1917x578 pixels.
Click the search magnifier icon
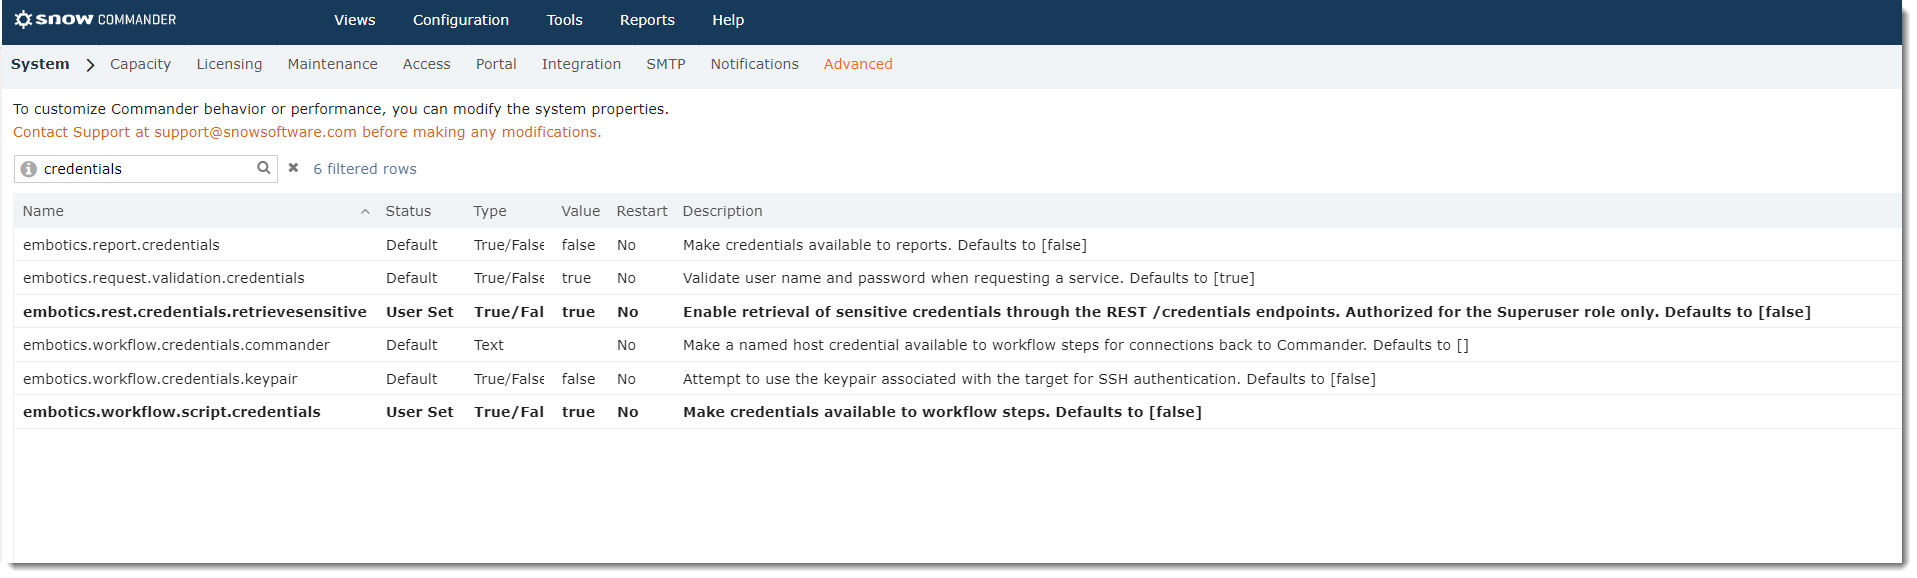click(264, 168)
